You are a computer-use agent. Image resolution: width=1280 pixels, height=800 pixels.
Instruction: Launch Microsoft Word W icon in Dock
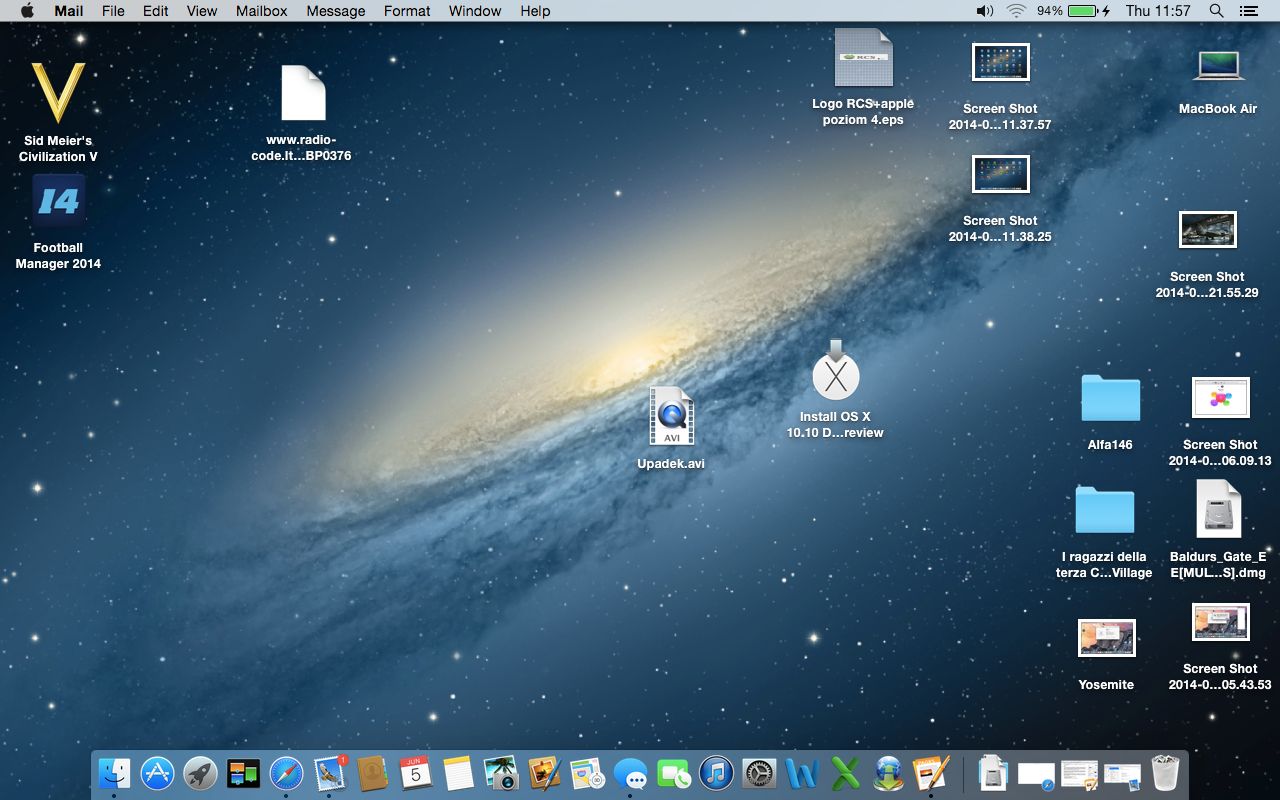tap(802, 773)
